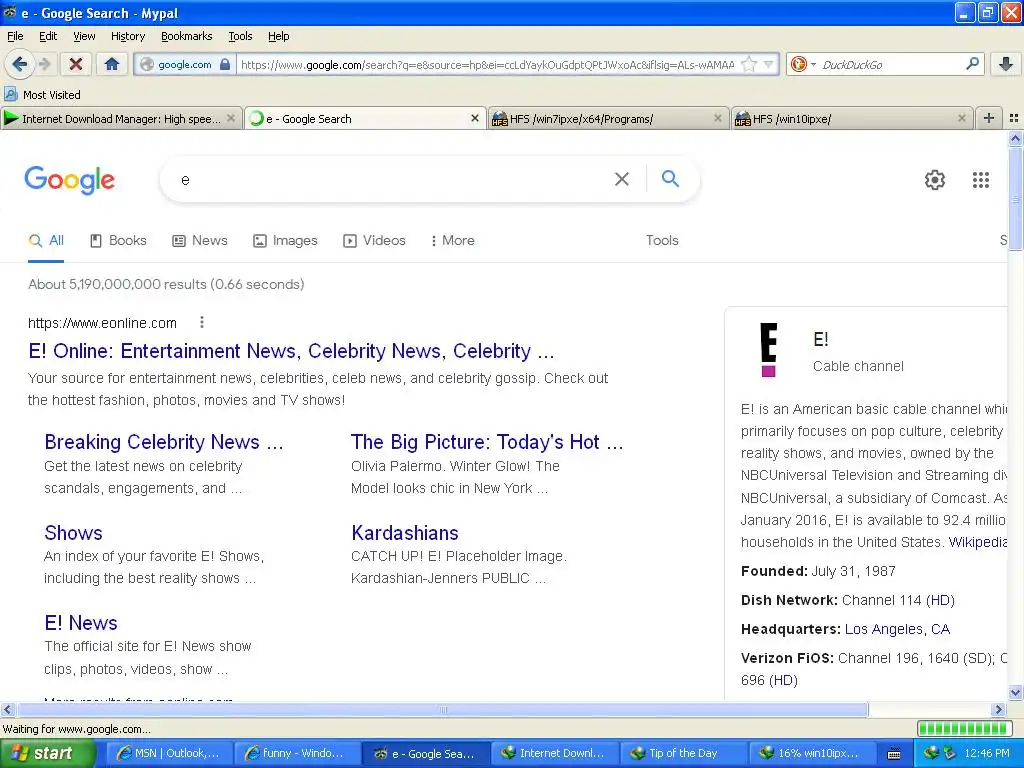Image resolution: width=1024 pixels, height=768 pixels.
Task: Switch to MSN | Outlook taskbar window
Action: pos(167,753)
